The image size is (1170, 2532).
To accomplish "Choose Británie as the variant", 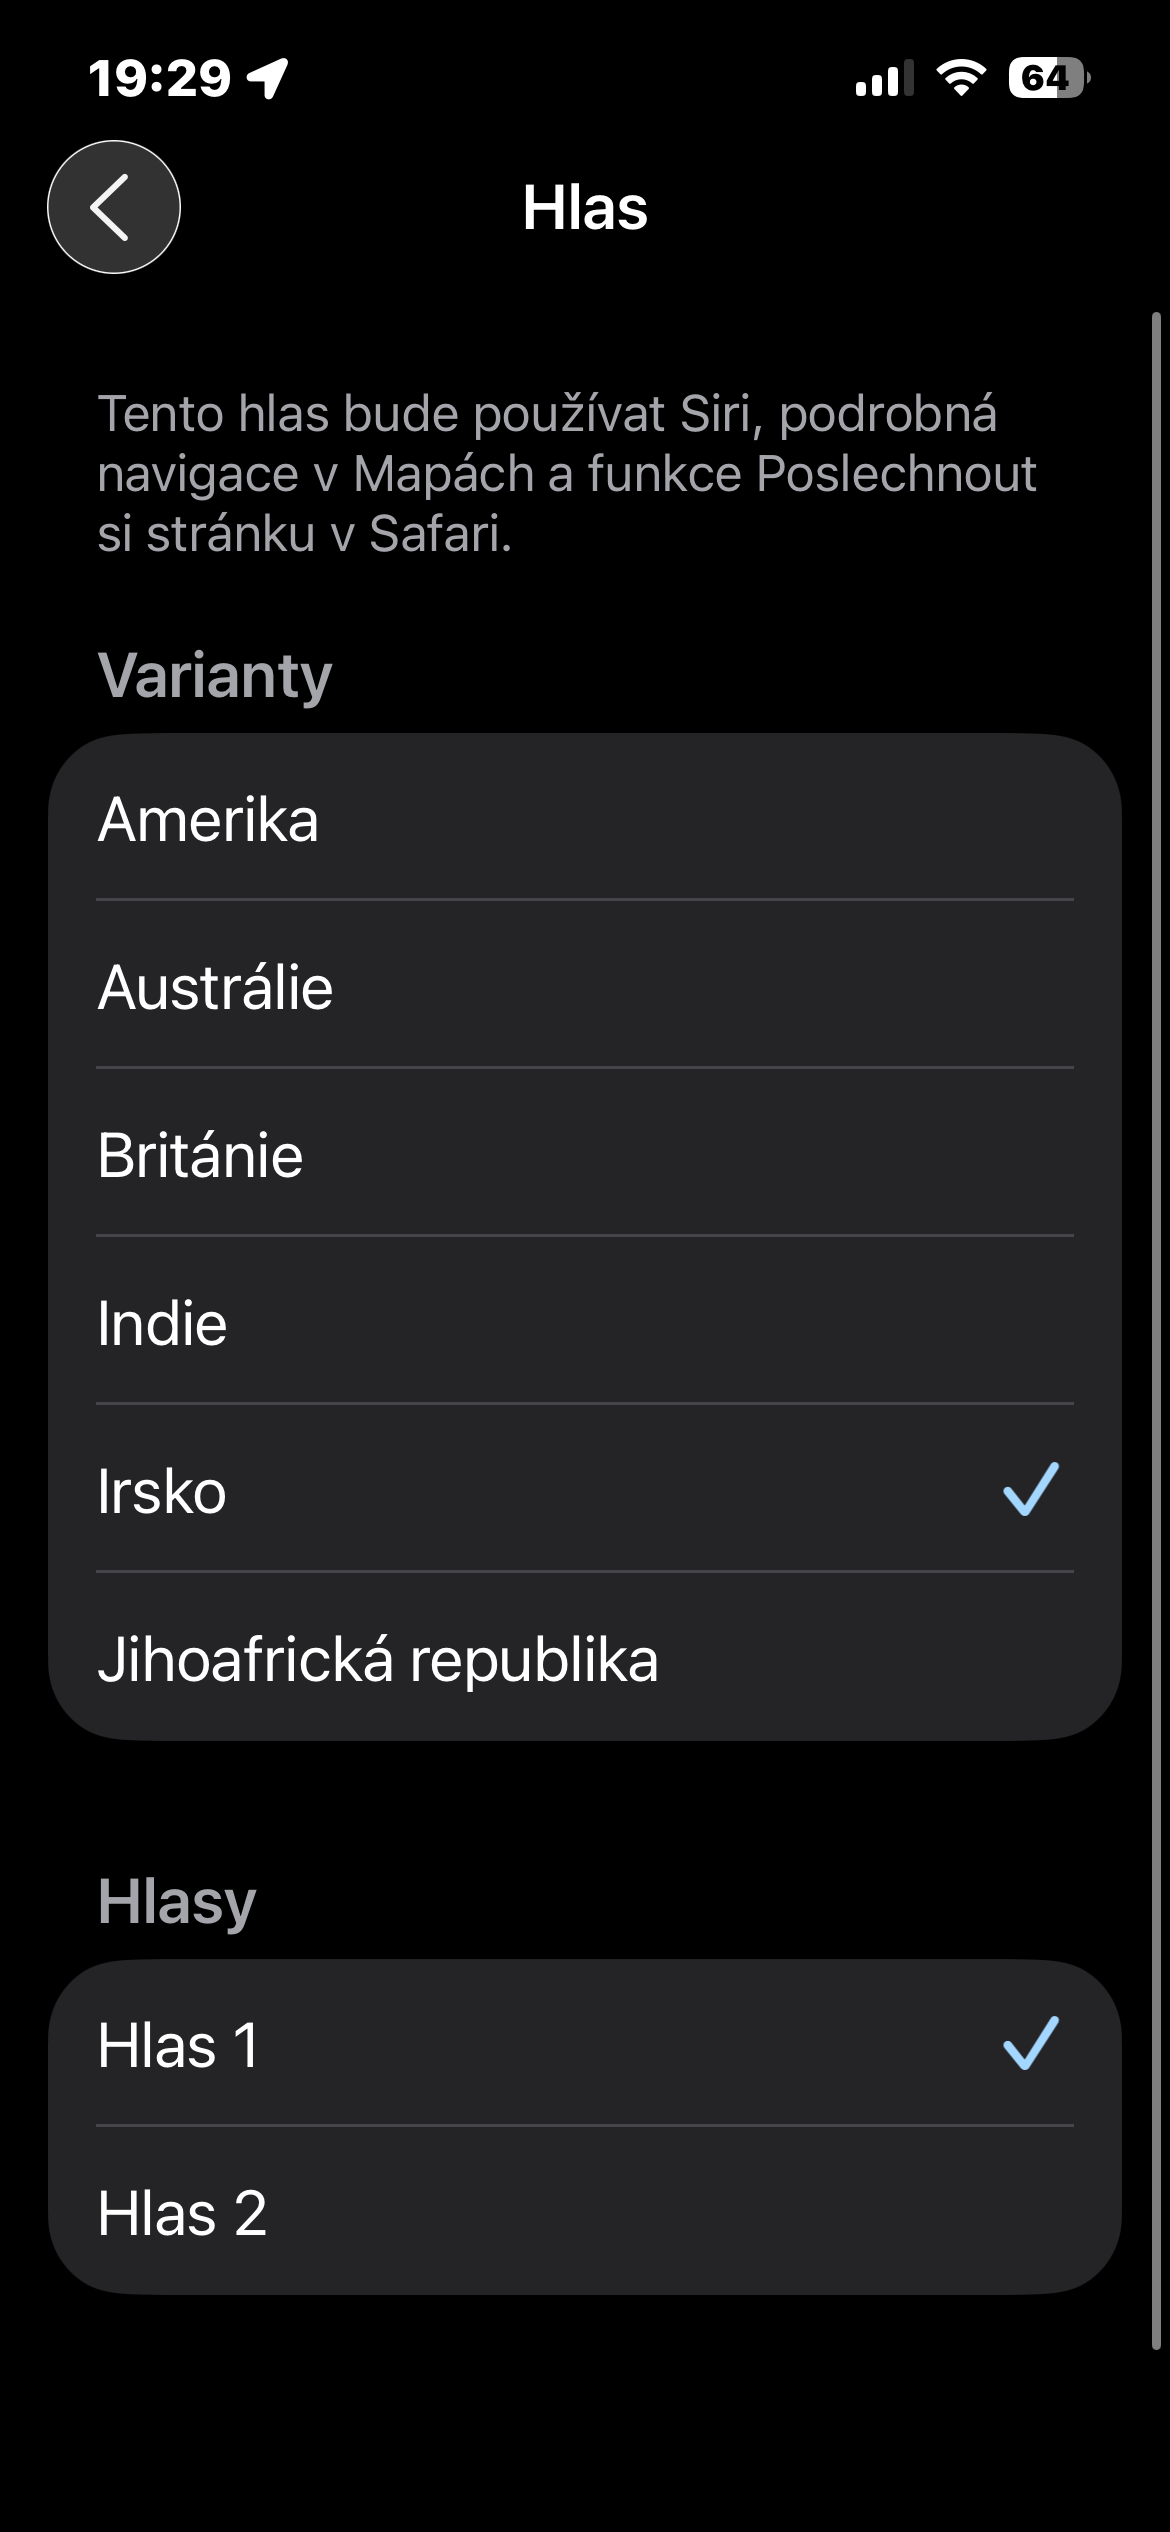I will click(x=585, y=1154).
